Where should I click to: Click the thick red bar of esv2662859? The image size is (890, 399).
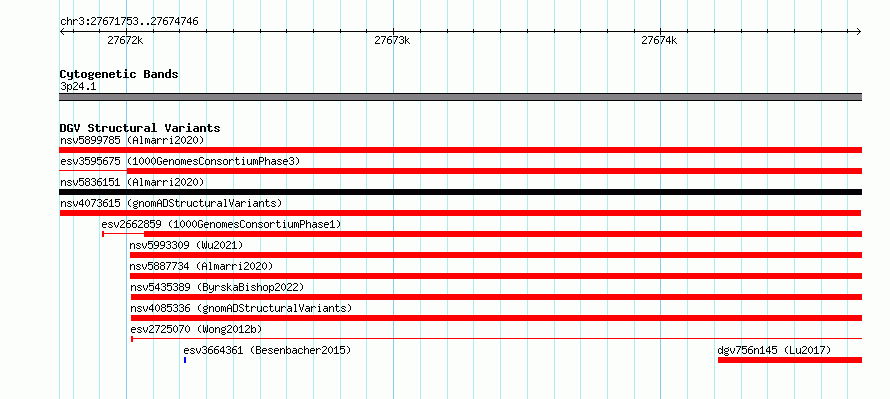point(503,234)
